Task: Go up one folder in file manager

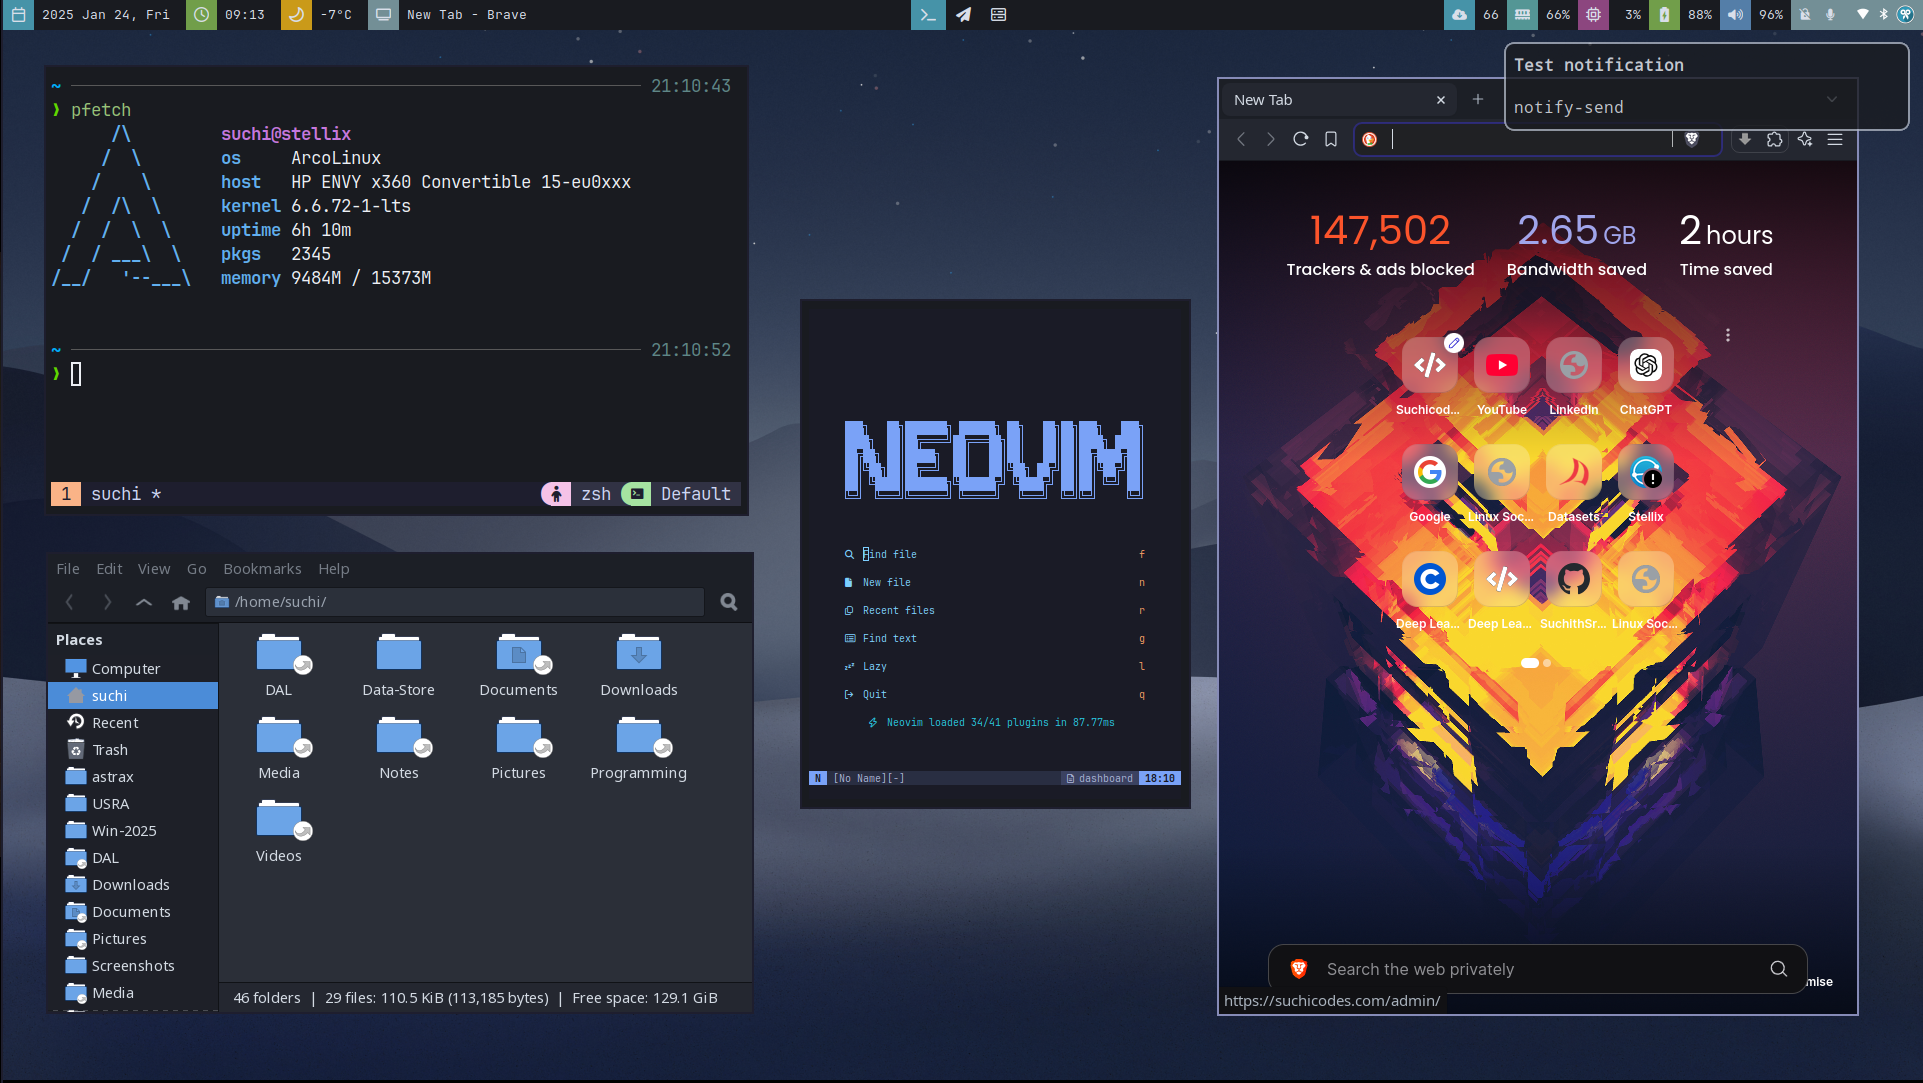Action: pos(144,602)
